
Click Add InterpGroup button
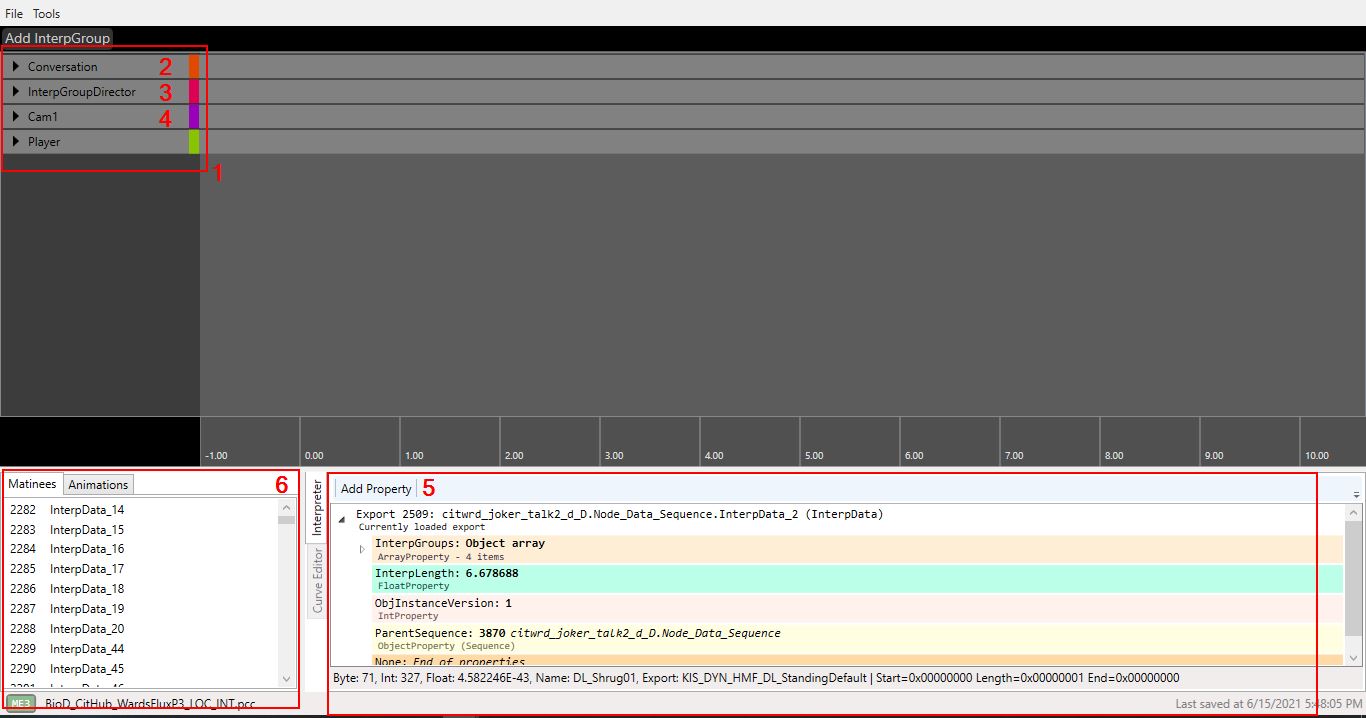(57, 38)
